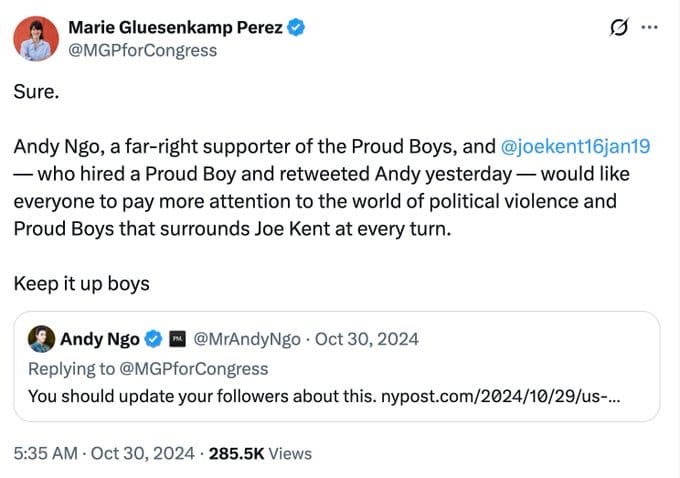The image size is (680, 478).
Task: Click the 'Replying to @MGPforCongress' line
Action: tap(148, 368)
